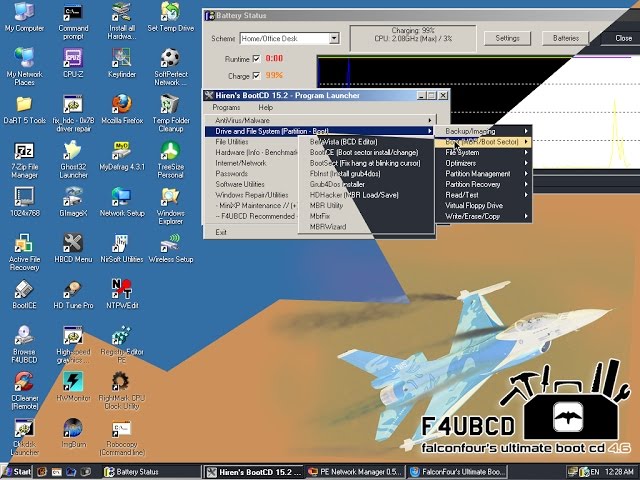Launch Active File Recovery icon

pyautogui.click(x=24, y=252)
